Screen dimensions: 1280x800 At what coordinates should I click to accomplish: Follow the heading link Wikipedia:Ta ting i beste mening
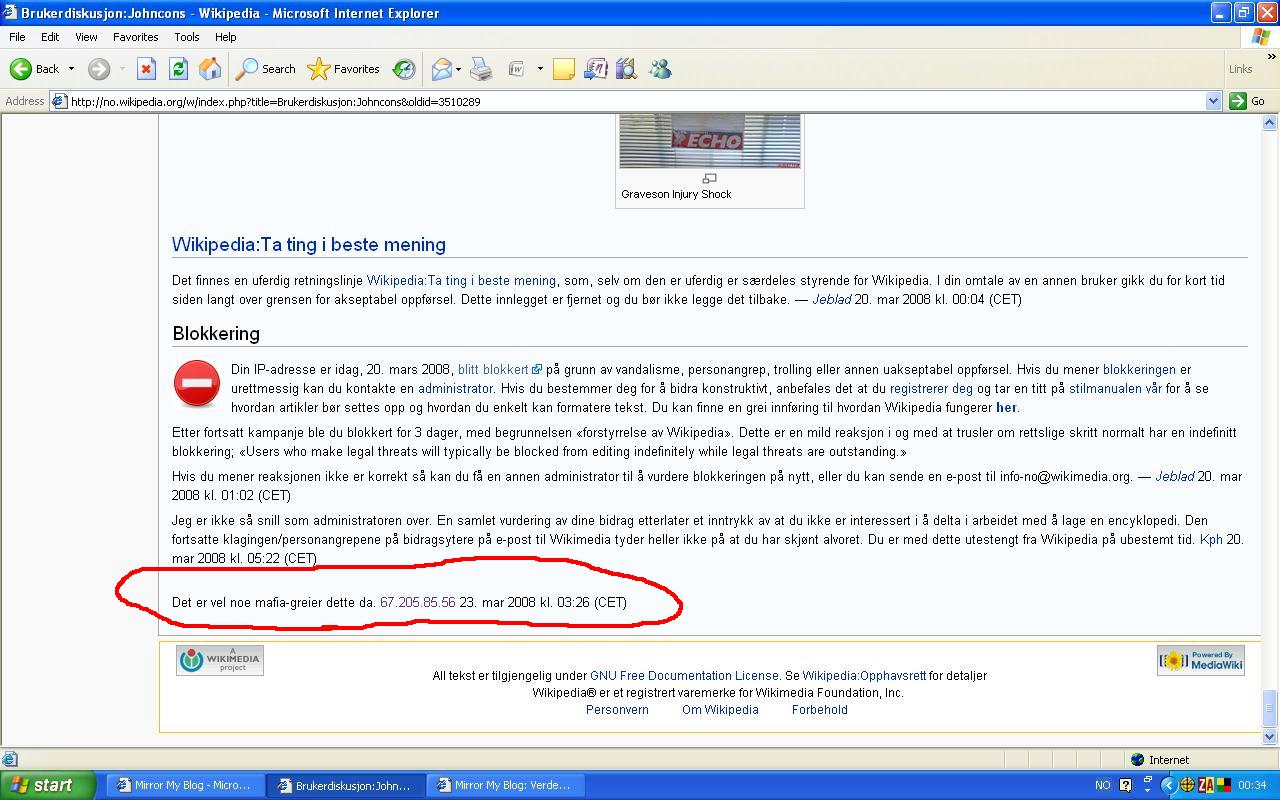(309, 244)
